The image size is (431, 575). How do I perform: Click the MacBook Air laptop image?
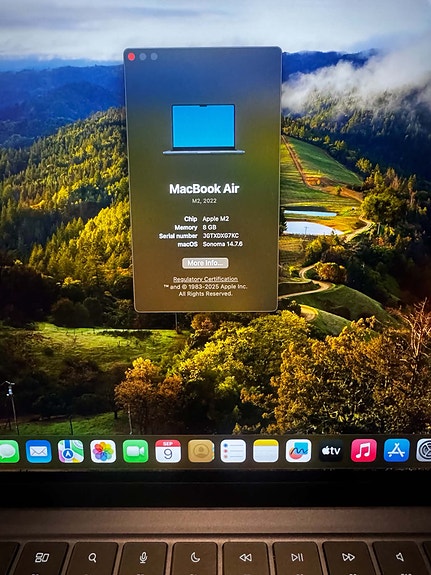coord(204,129)
